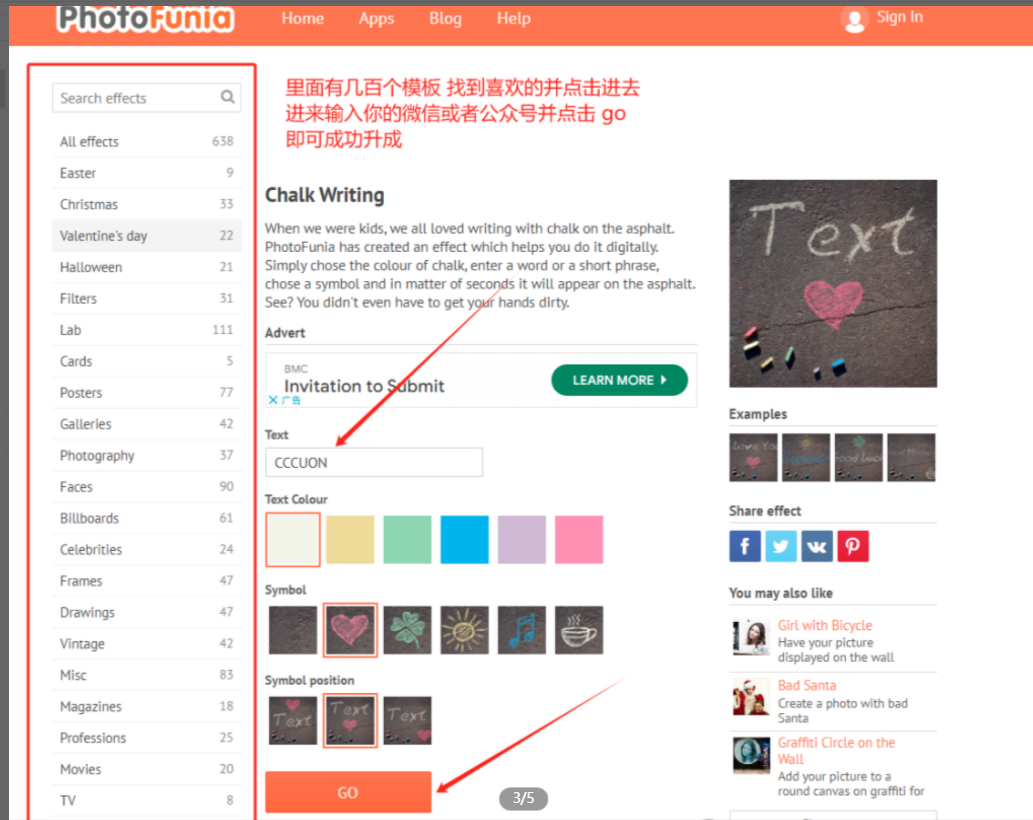Click the Girl with Bicycle title link
1033x820 pixels.
click(825, 625)
